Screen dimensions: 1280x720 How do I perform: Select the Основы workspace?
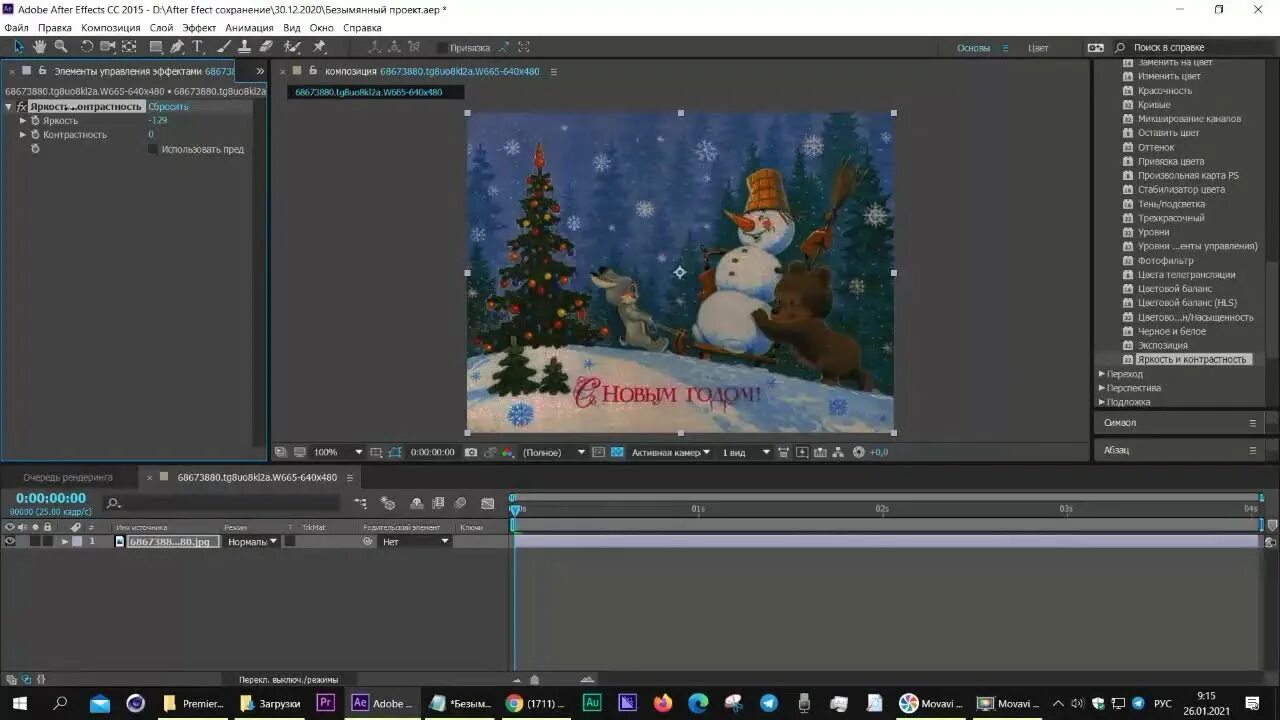click(973, 47)
